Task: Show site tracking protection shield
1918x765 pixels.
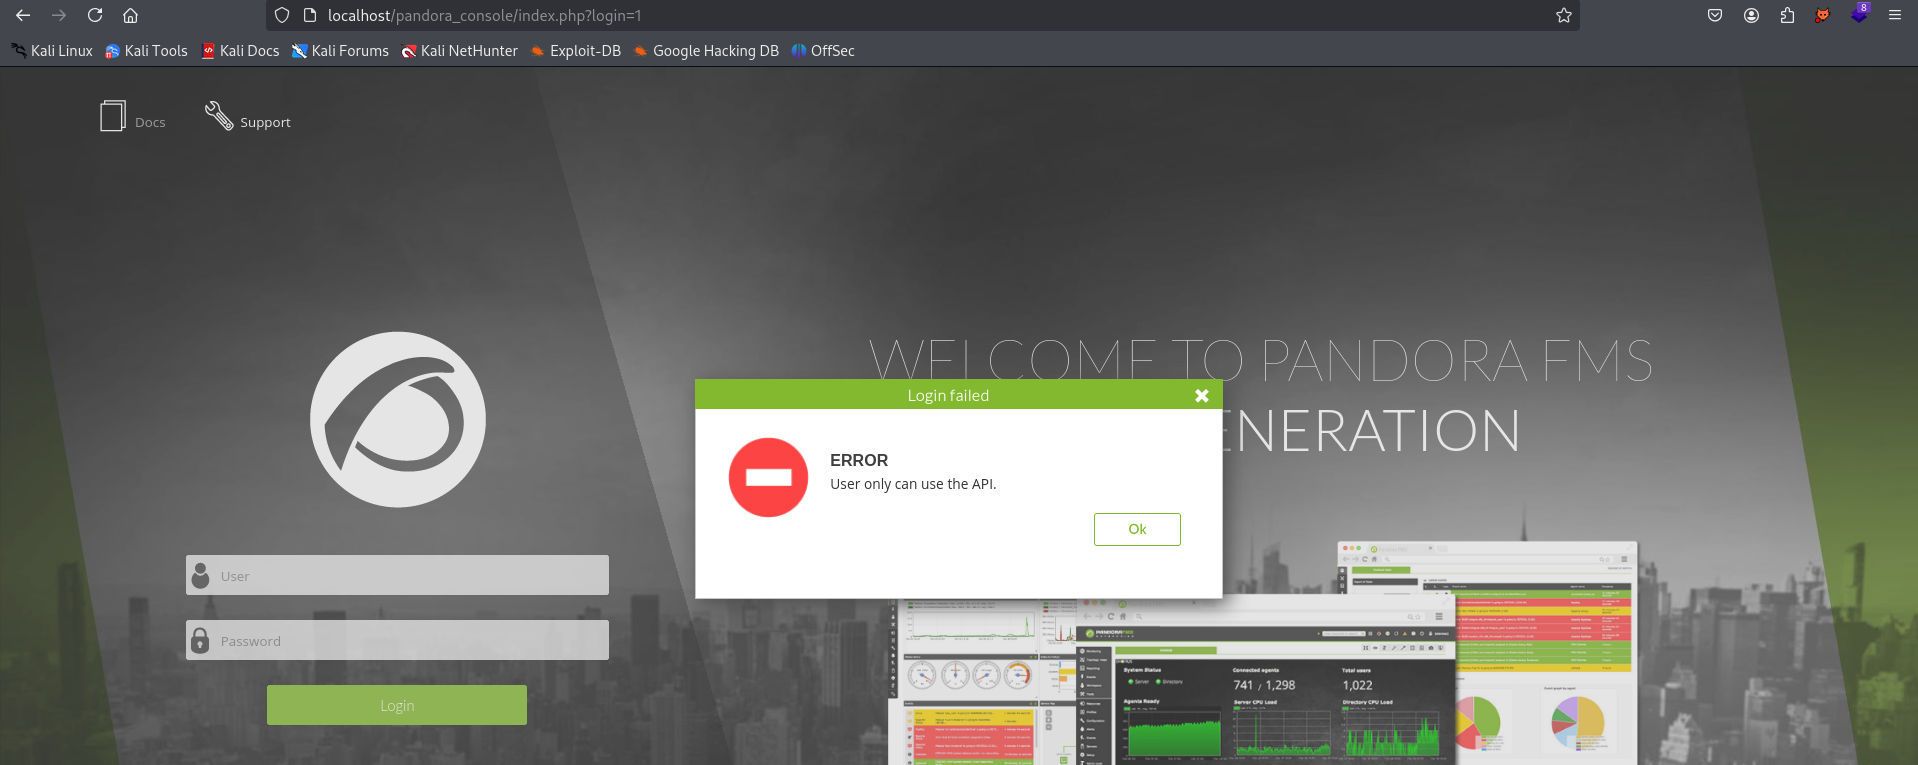Action: pos(282,15)
